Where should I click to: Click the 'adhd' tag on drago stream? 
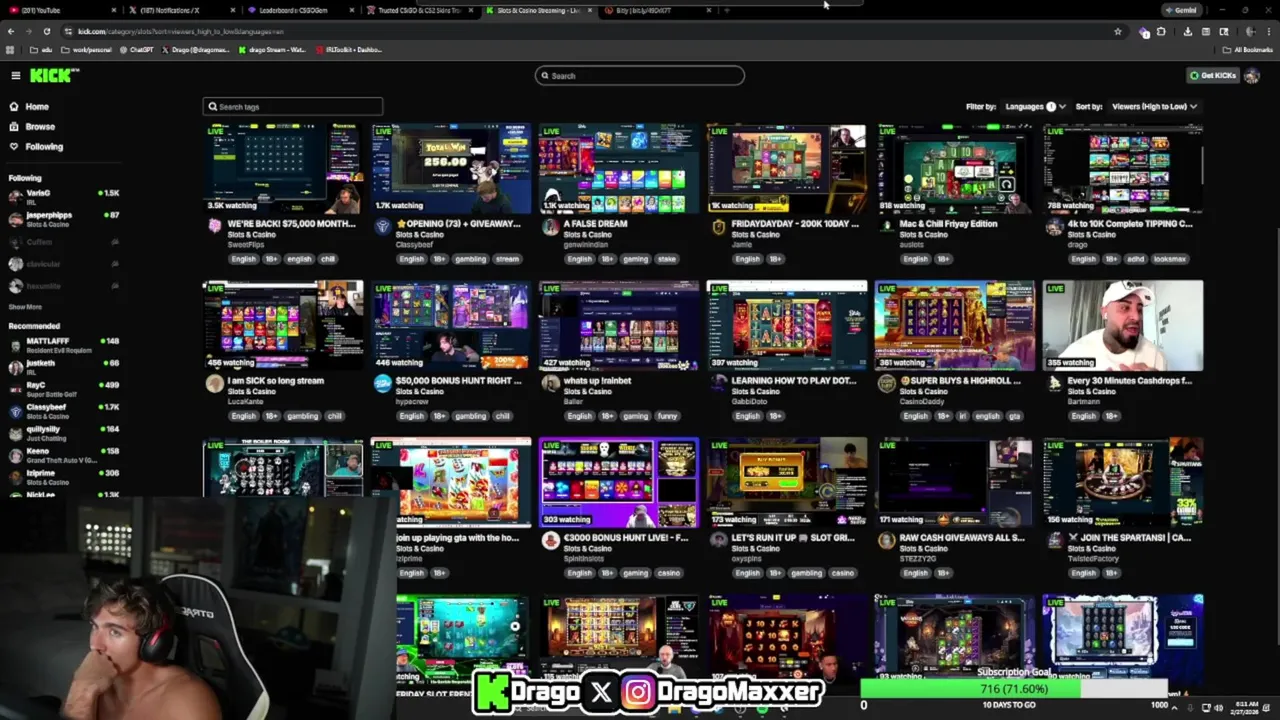pos(1136,259)
